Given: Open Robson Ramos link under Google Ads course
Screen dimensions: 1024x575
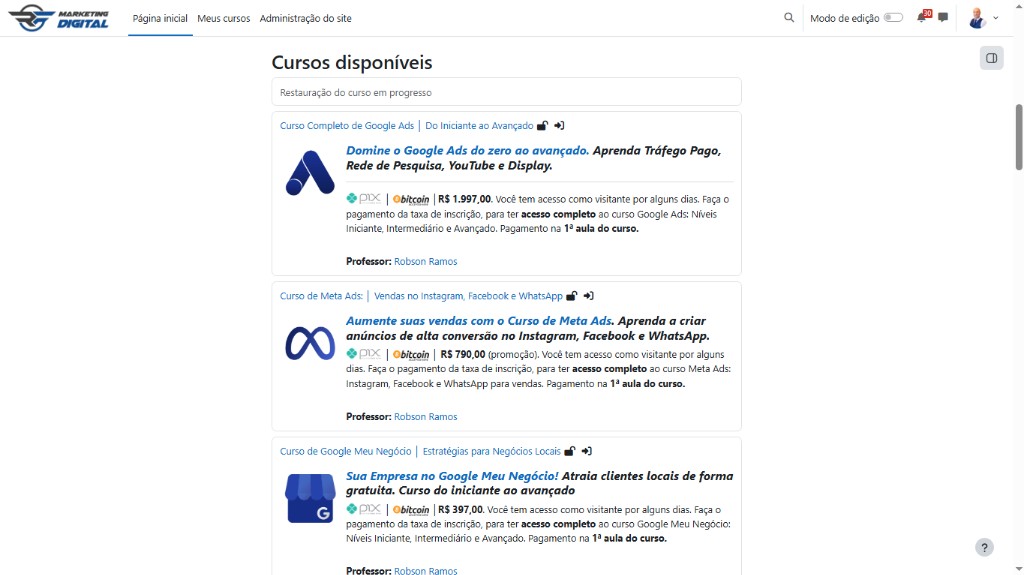Looking at the screenshot, I should (x=426, y=261).
